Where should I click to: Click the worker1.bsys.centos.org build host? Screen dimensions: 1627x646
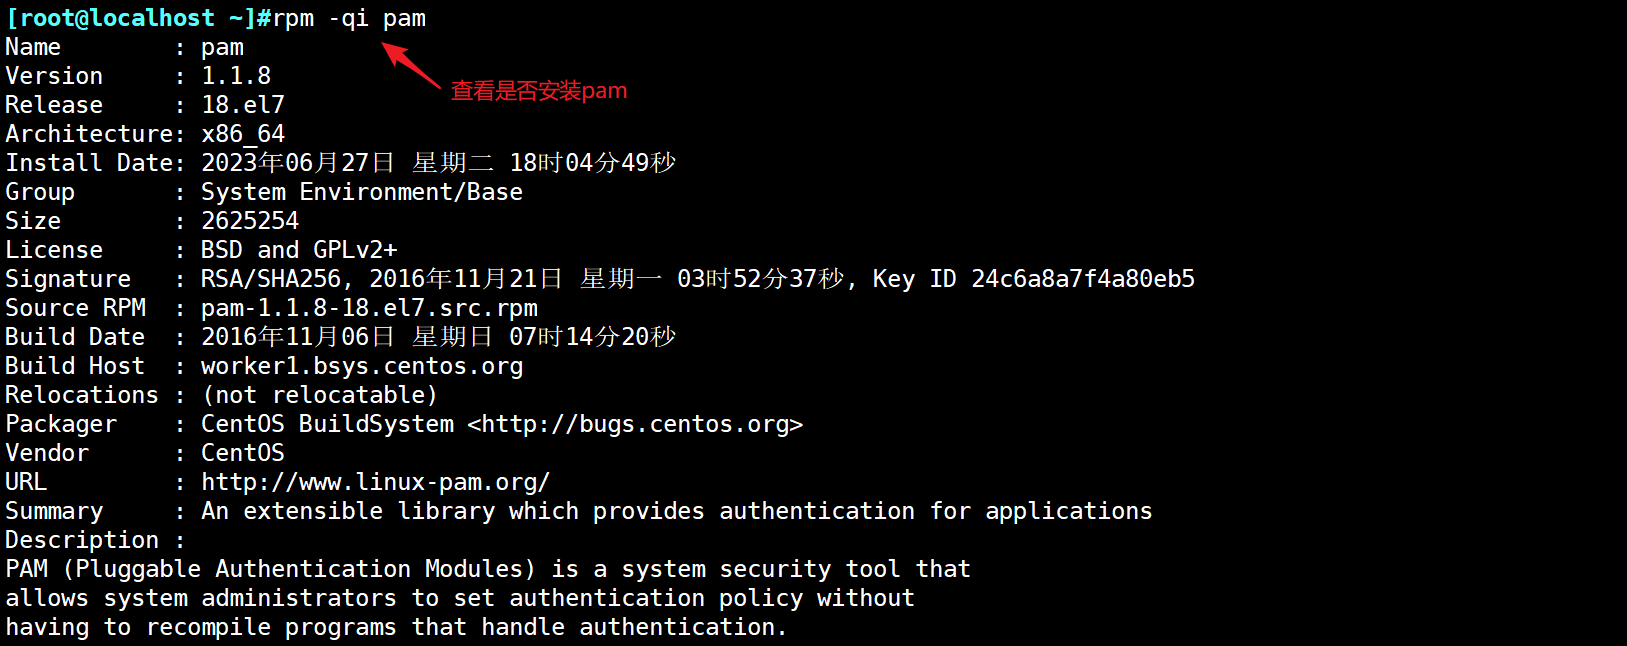click(362, 366)
